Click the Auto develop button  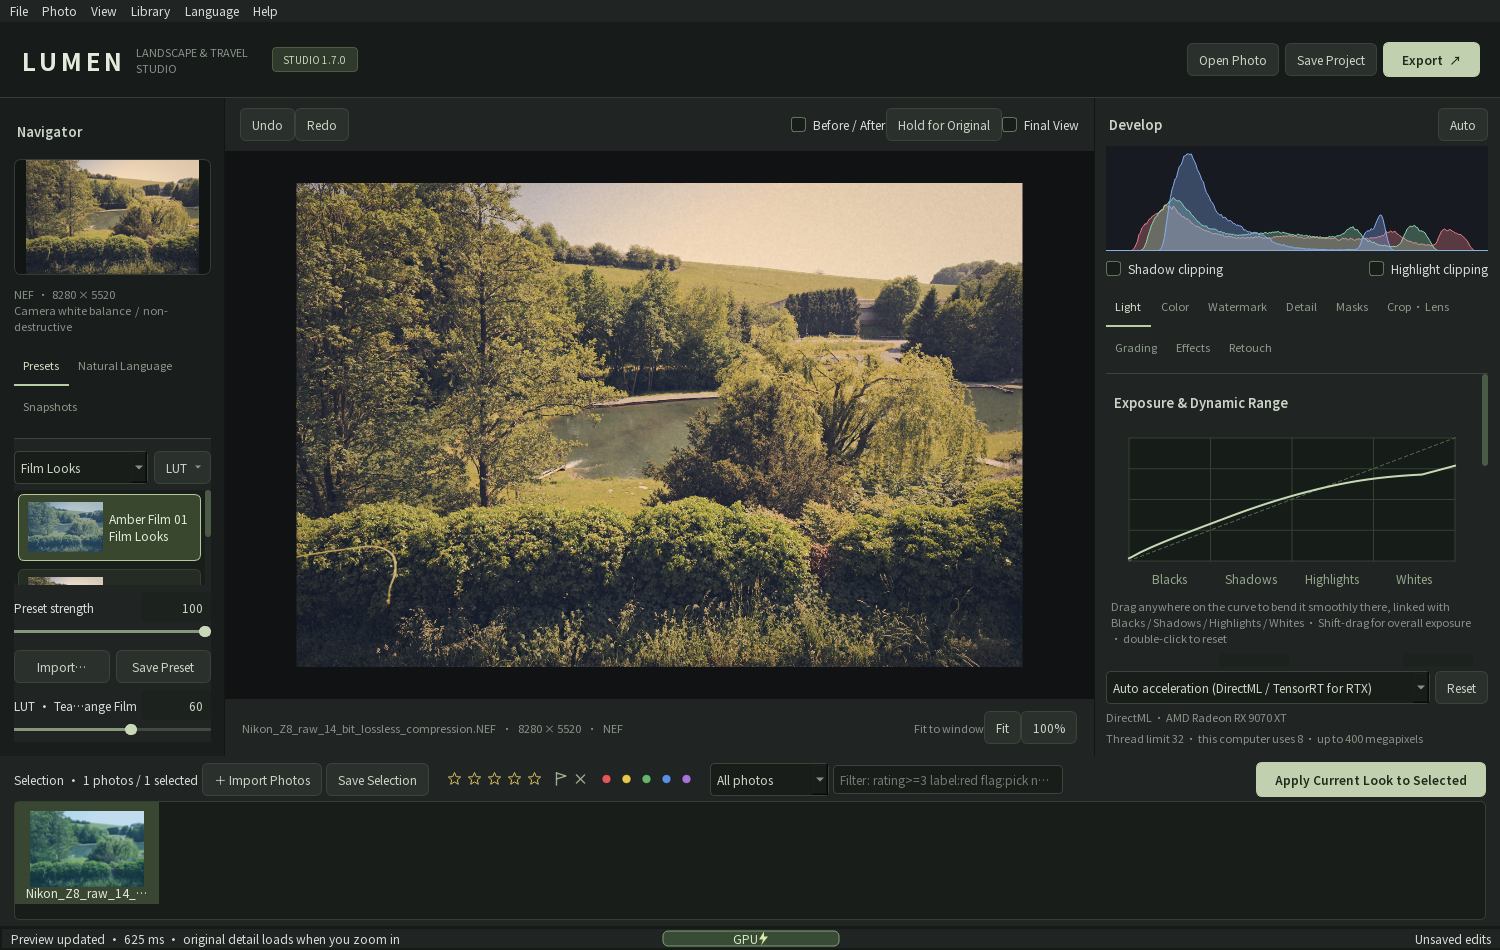pos(1462,125)
